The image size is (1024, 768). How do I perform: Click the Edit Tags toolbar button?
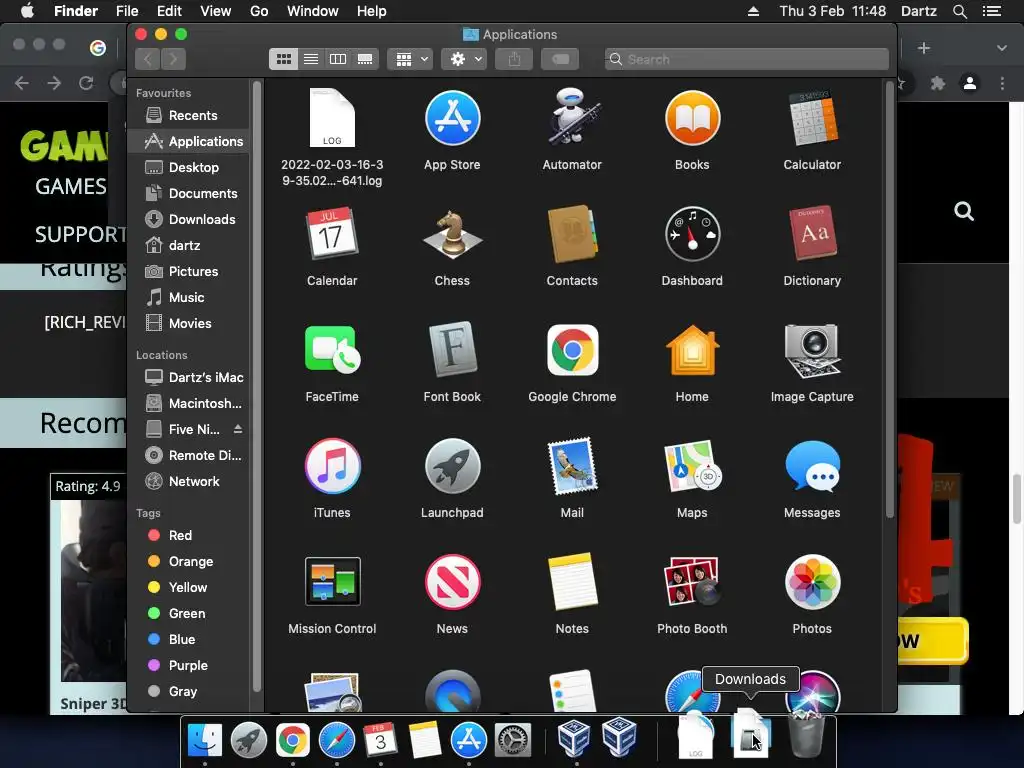coord(560,59)
